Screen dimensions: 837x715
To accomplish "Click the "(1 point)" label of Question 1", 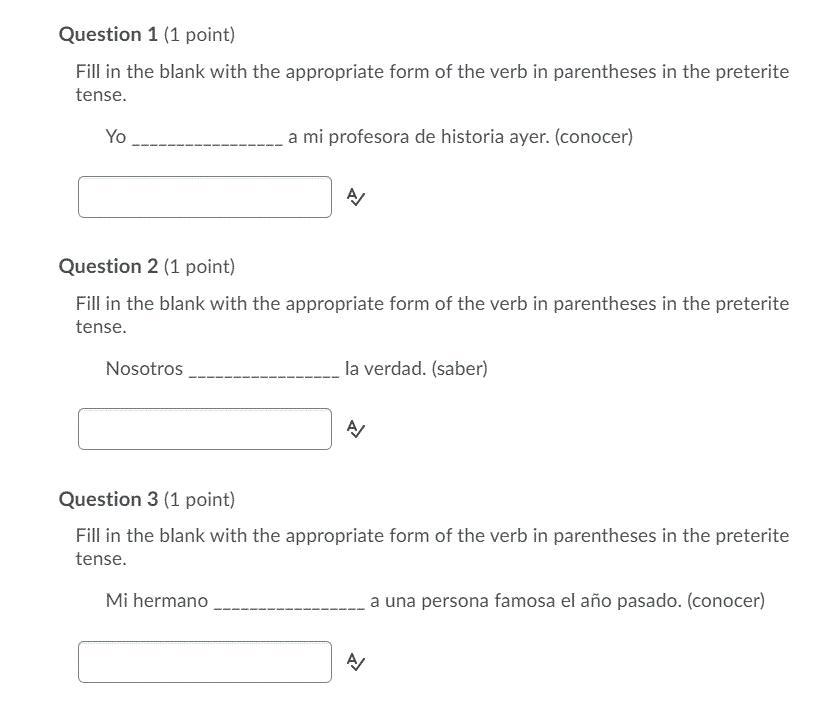I will [x=199, y=35].
